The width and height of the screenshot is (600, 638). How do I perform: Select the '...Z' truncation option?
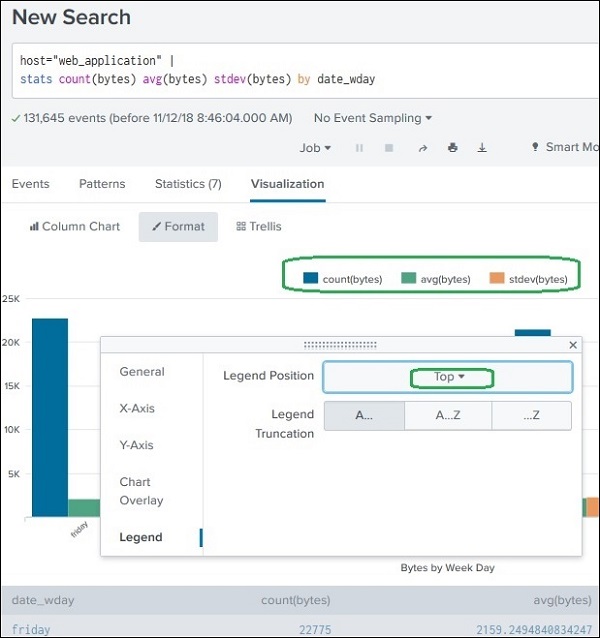click(x=530, y=416)
